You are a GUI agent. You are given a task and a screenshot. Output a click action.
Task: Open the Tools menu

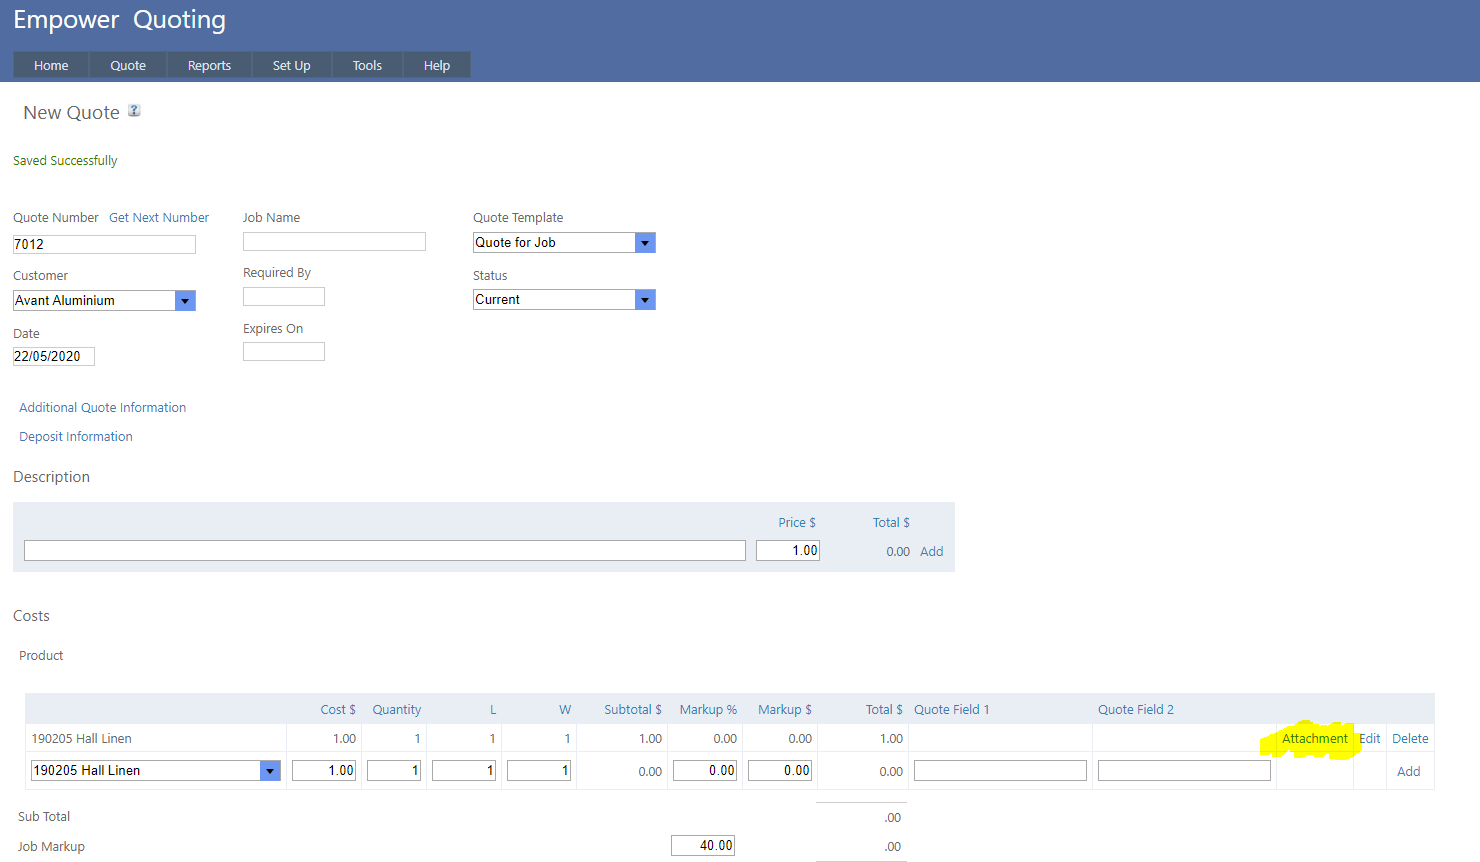point(367,65)
